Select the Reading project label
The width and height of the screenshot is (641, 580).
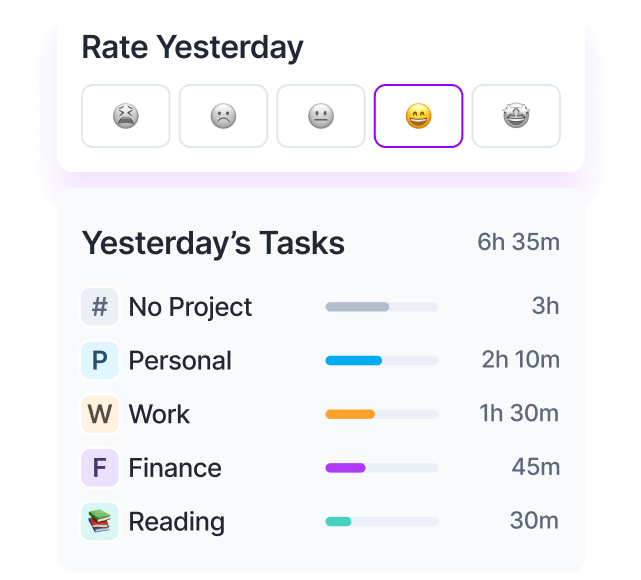click(177, 522)
